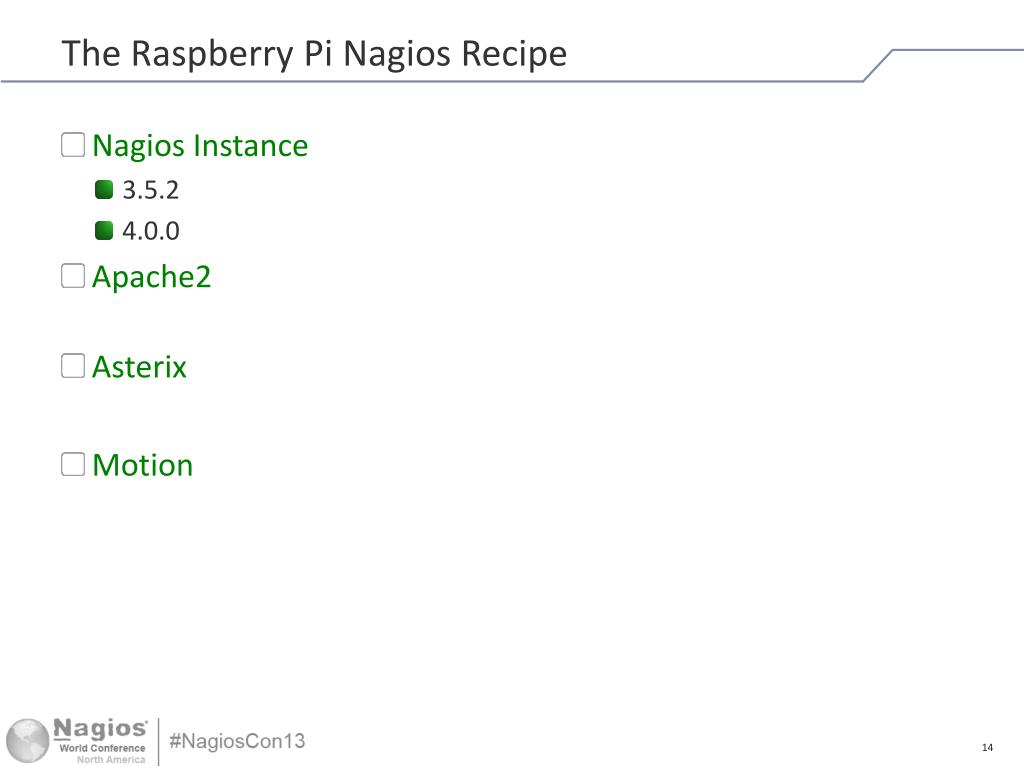Click the 4.0.0 version text
Screen dimensions: 1024x768
tap(150, 231)
